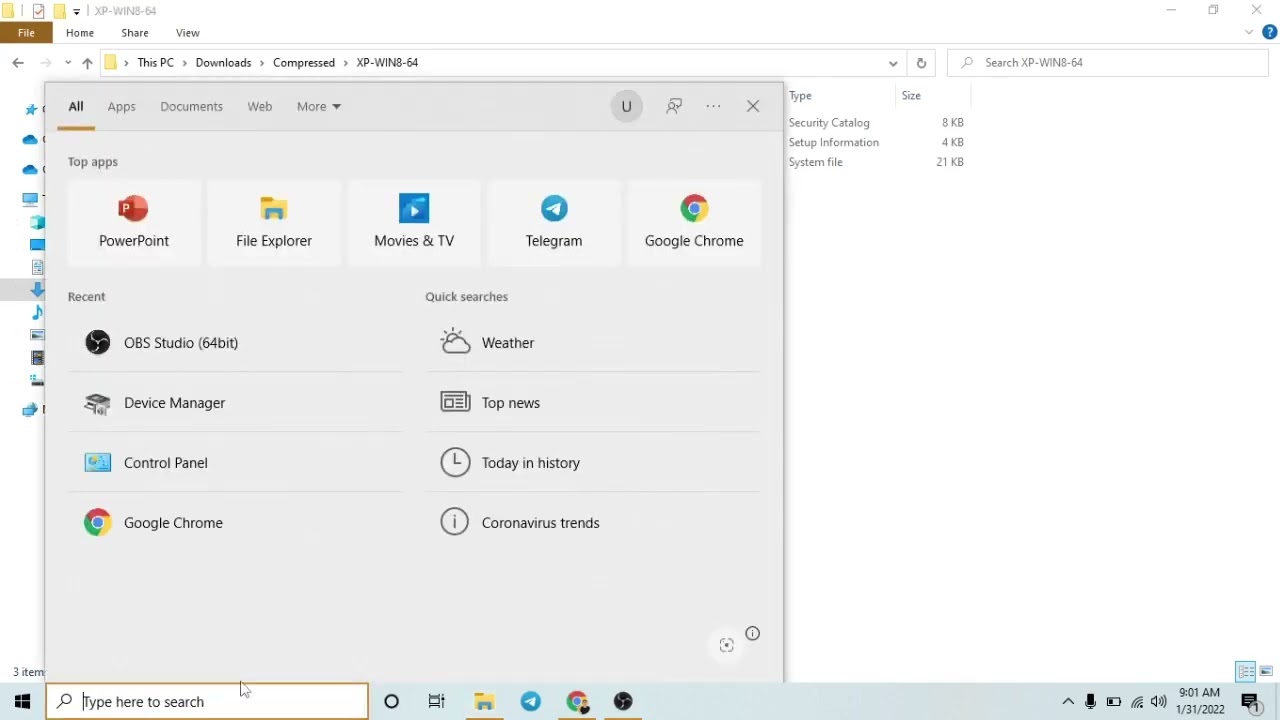Switch Explorer to large icons view
1280x720 pixels.
[1266, 671]
